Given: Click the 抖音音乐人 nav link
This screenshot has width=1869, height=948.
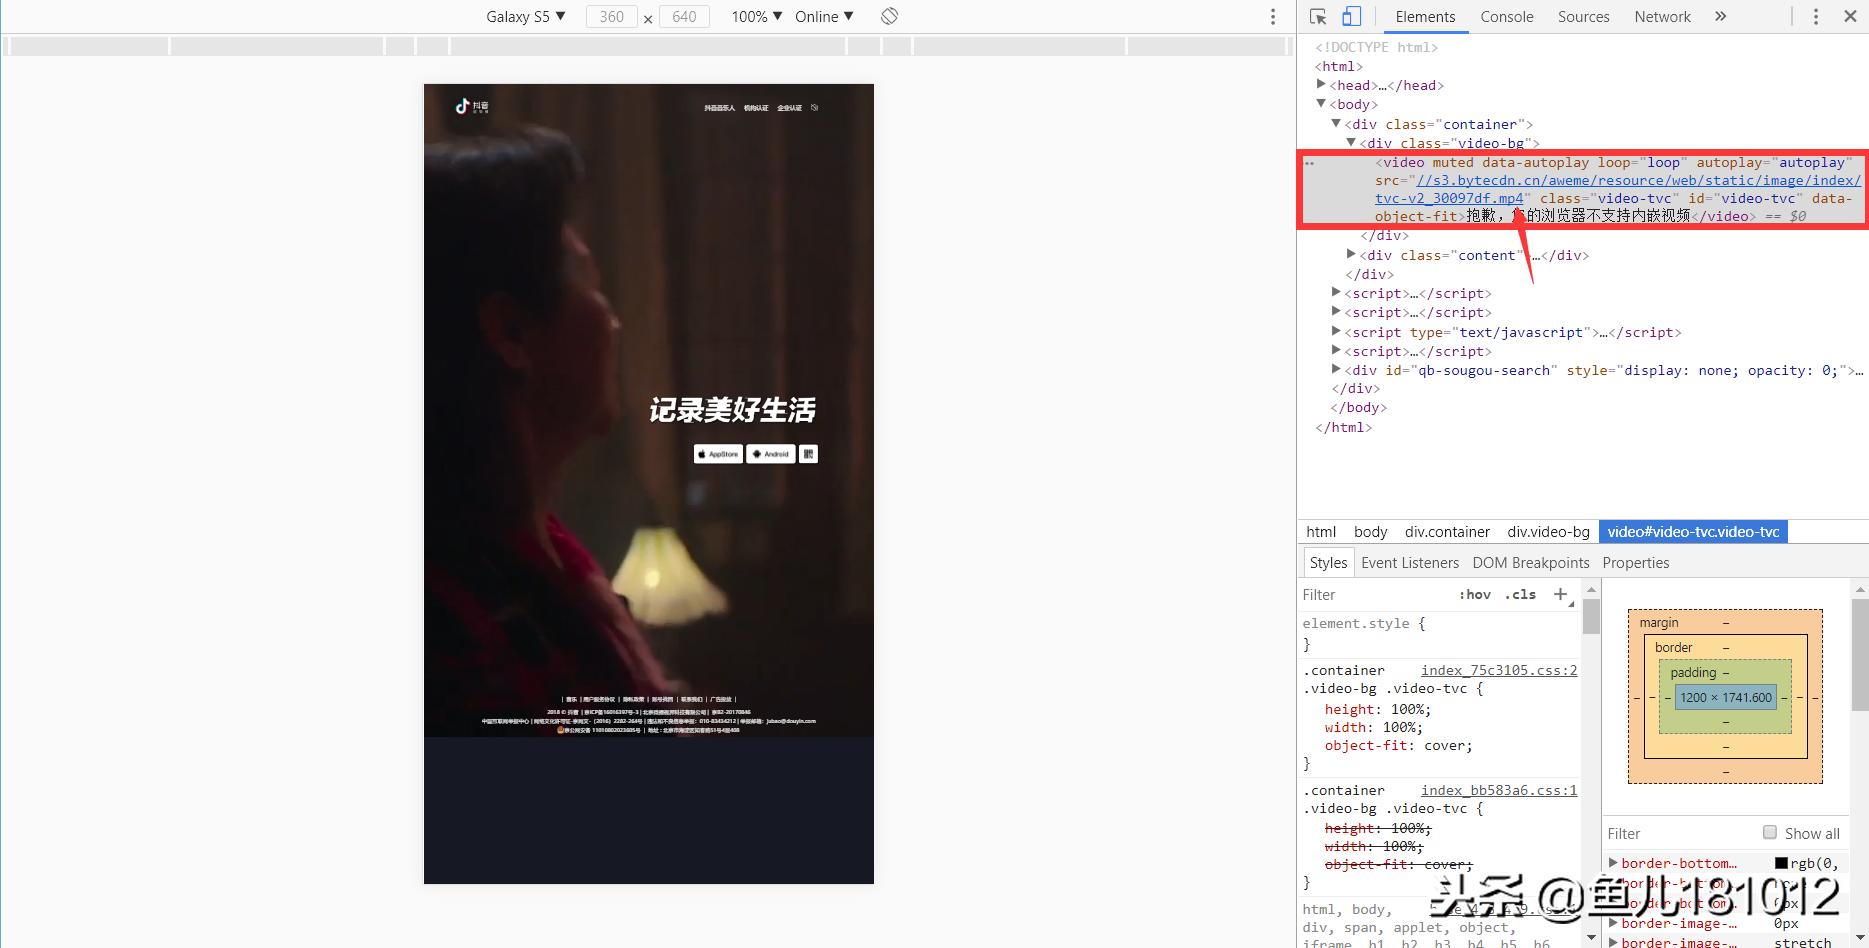Looking at the screenshot, I should pyautogui.click(x=719, y=108).
